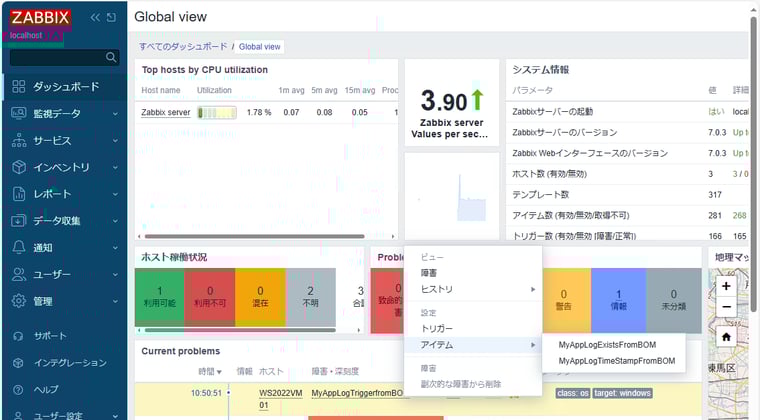Click the gray 不明 availability block

pos(311,297)
